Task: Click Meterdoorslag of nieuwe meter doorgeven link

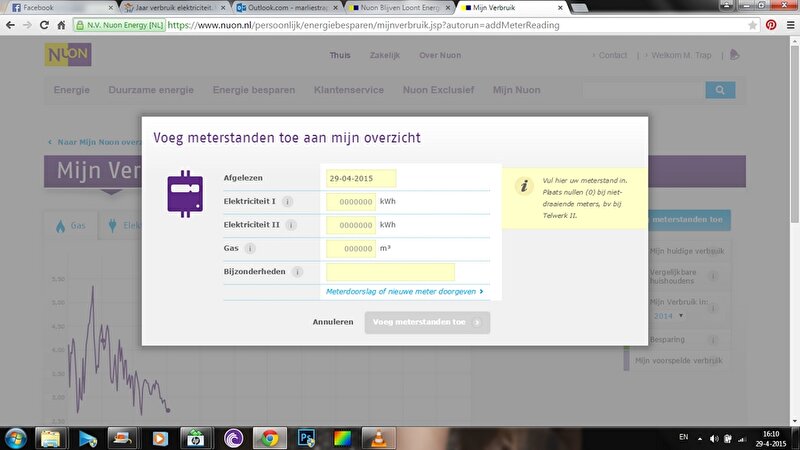Action: (x=404, y=291)
